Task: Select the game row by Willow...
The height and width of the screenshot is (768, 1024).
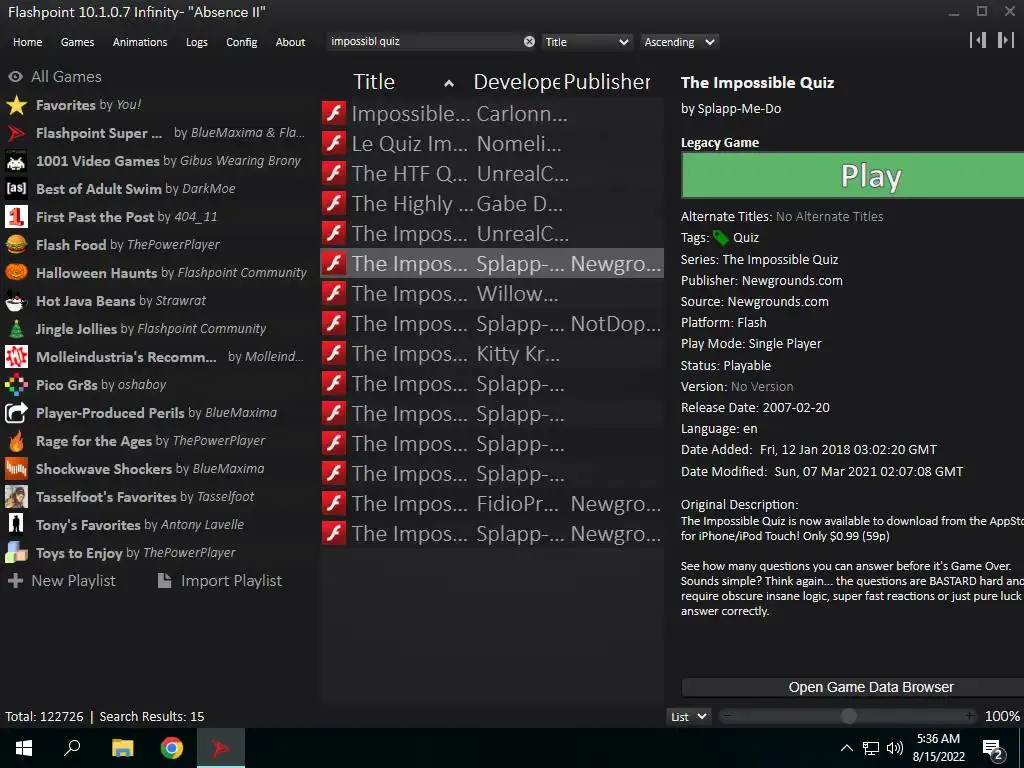Action: pos(492,294)
